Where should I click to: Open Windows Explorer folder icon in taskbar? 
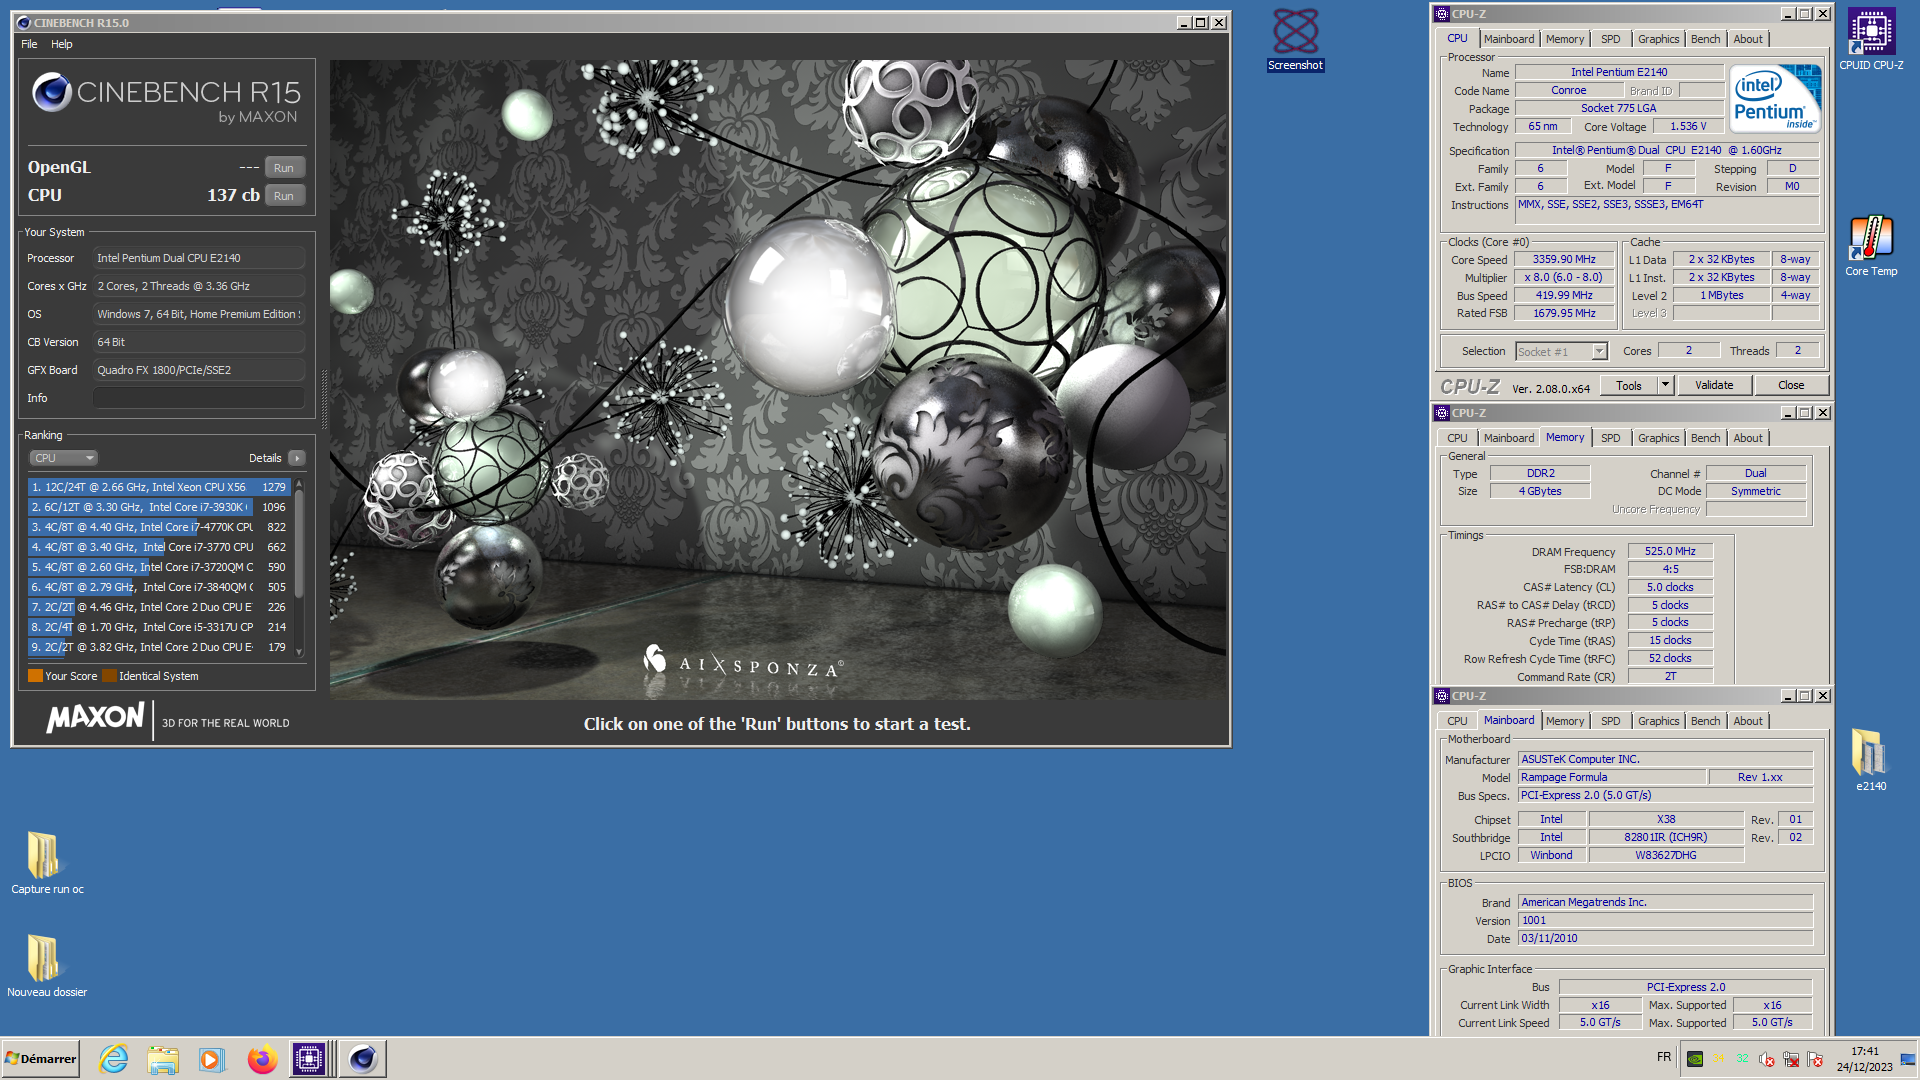click(162, 1058)
